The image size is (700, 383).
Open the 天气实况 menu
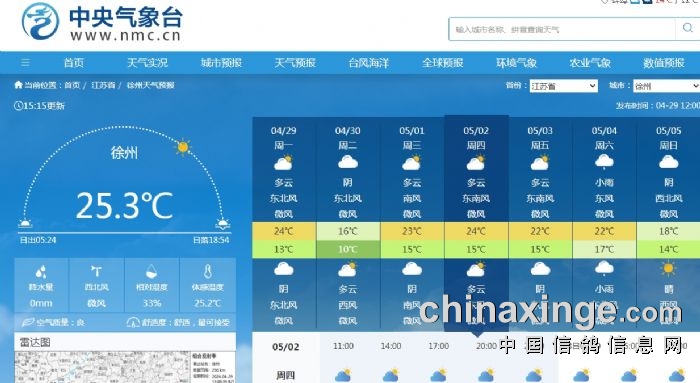(x=147, y=63)
